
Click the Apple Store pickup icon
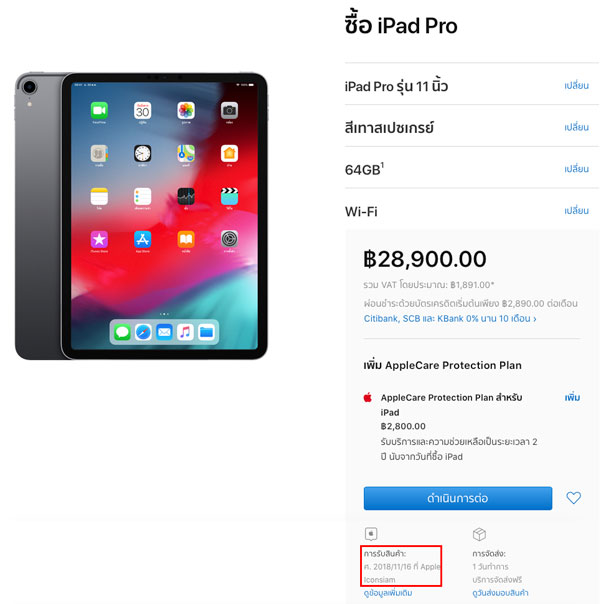tap(371, 534)
